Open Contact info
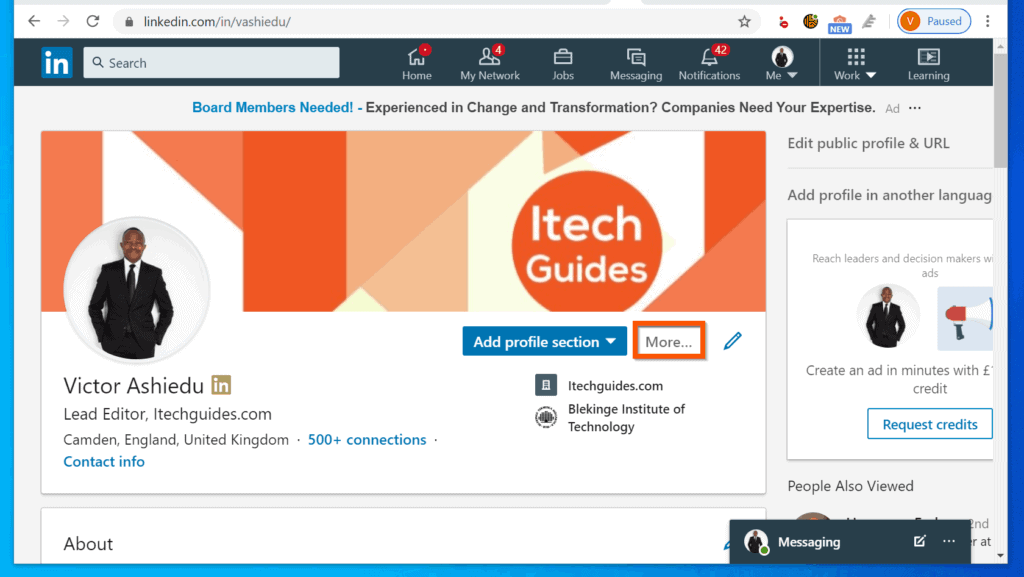 (x=103, y=461)
